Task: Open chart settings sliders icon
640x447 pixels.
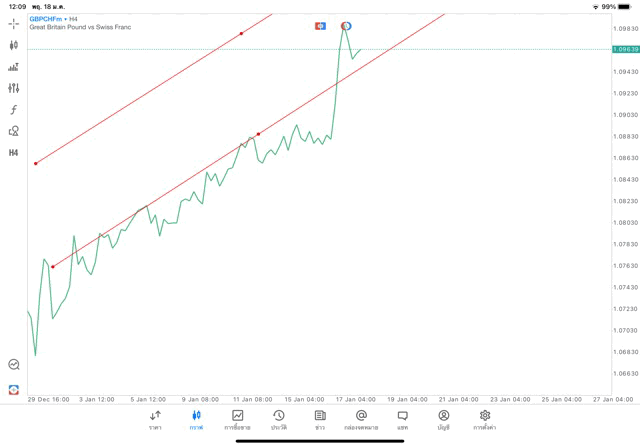Action: 14,88
